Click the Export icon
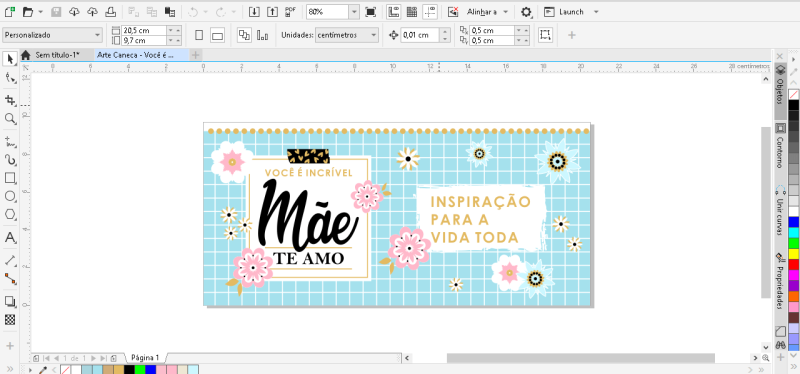The width and height of the screenshot is (800, 374). point(273,11)
